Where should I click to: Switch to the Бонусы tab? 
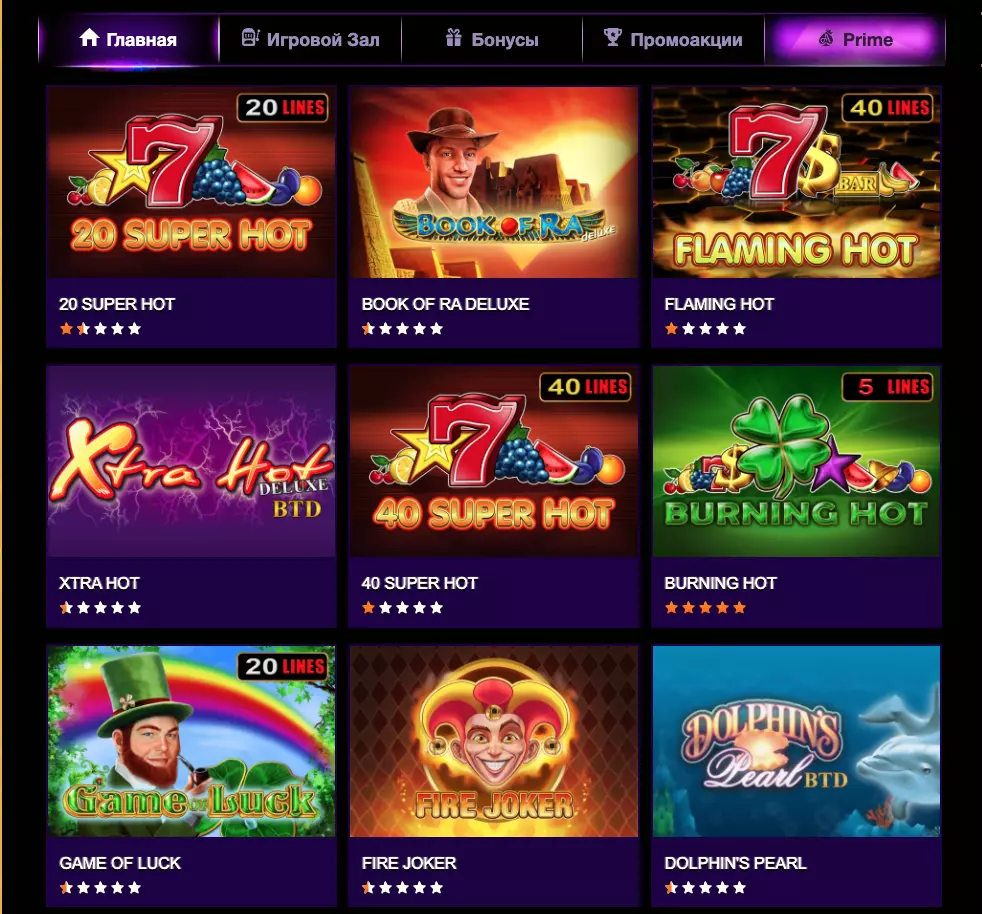tap(493, 39)
